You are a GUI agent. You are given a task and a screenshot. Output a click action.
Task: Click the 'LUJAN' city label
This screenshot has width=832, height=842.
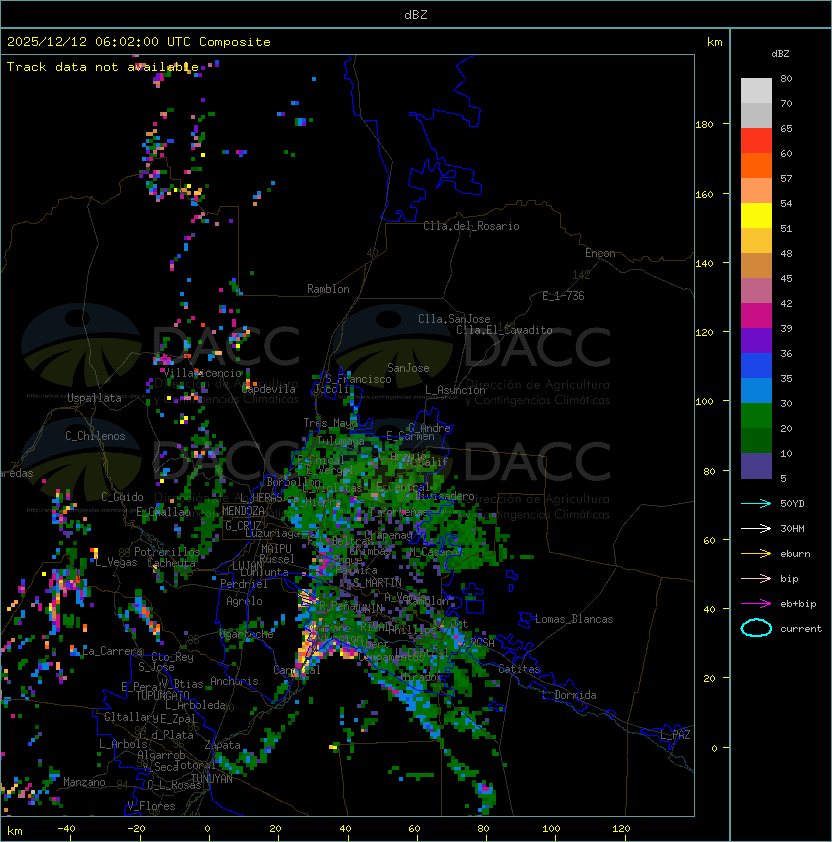[x=247, y=566]
